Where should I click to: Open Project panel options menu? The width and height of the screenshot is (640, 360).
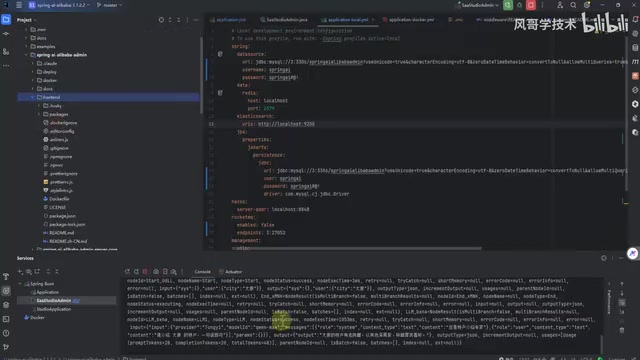coord(187,20)
